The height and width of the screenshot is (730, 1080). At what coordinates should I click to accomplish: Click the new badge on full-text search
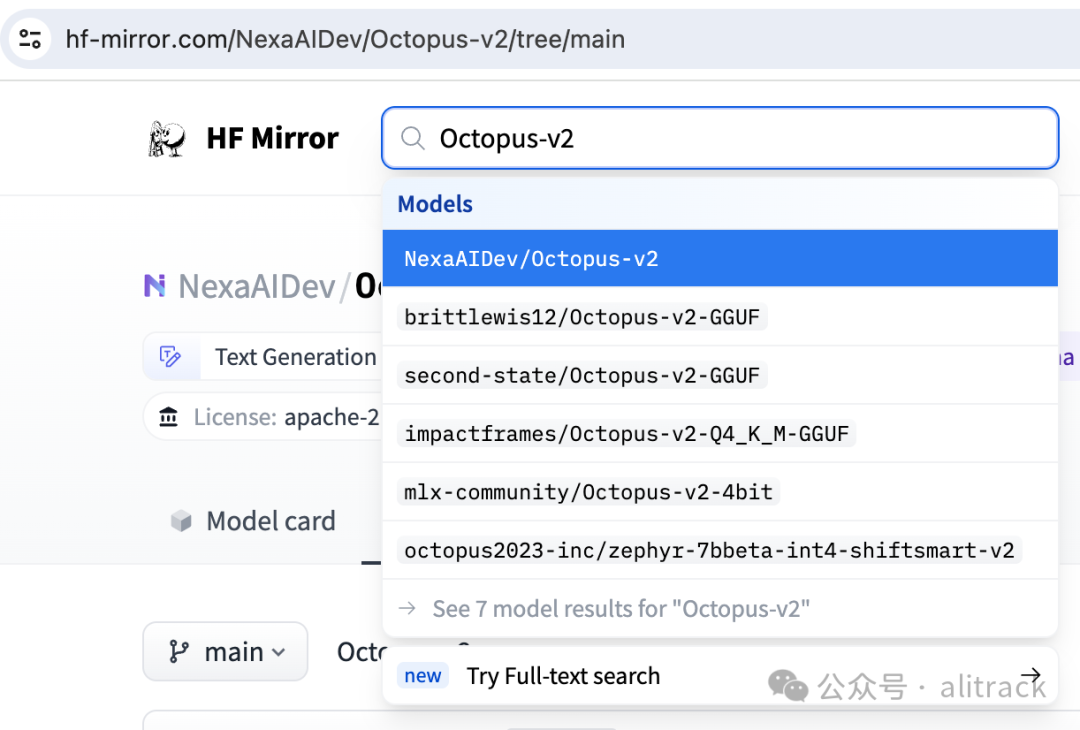tap(423, 676)
